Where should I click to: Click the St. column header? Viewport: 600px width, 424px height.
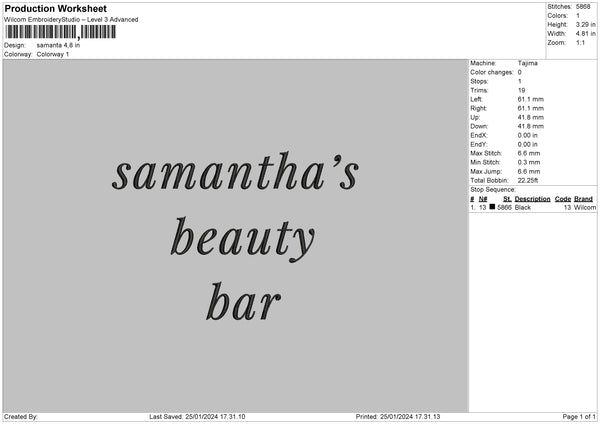(x=507, y=199)
